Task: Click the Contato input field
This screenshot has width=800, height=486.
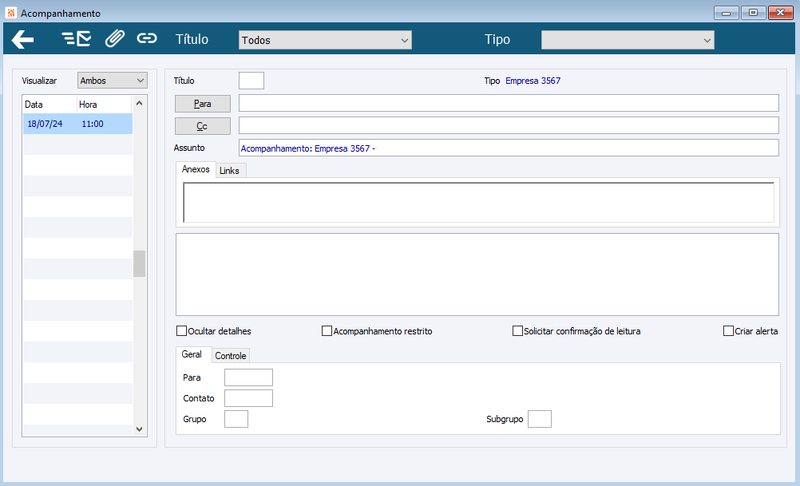Action: [248, 398]
